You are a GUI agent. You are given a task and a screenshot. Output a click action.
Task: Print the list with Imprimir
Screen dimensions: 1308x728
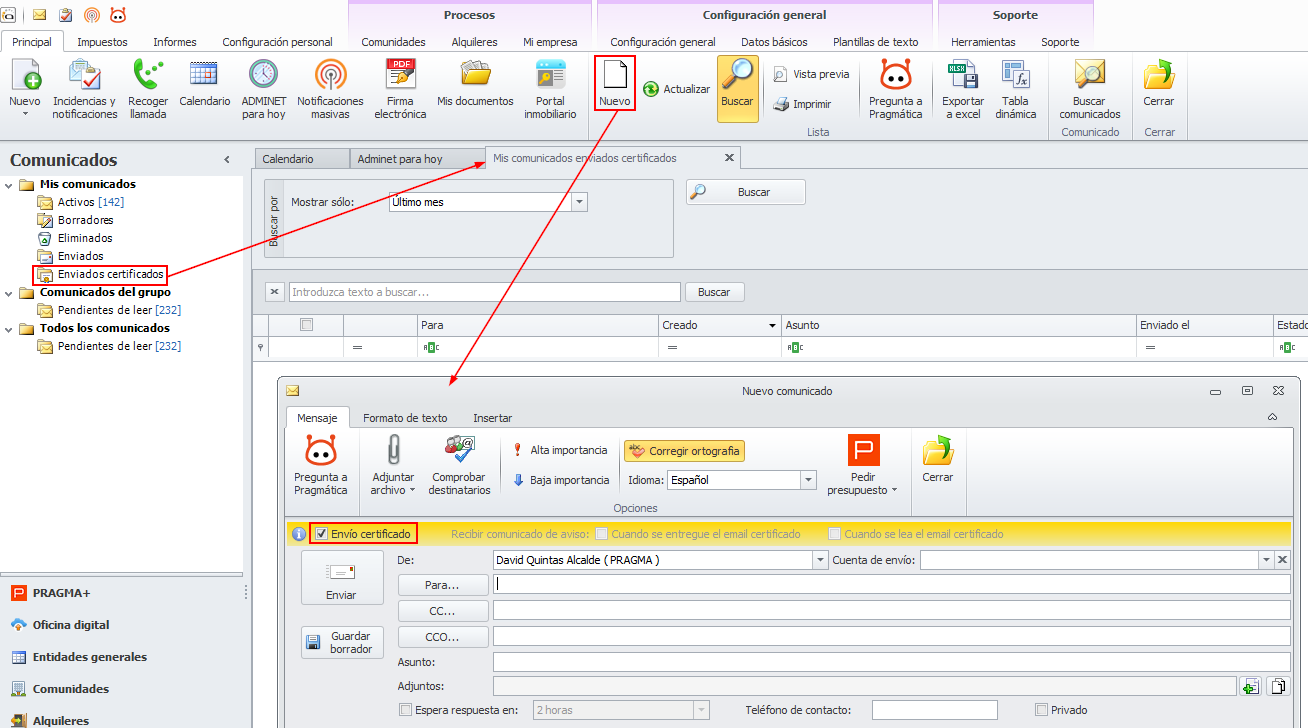802,104
